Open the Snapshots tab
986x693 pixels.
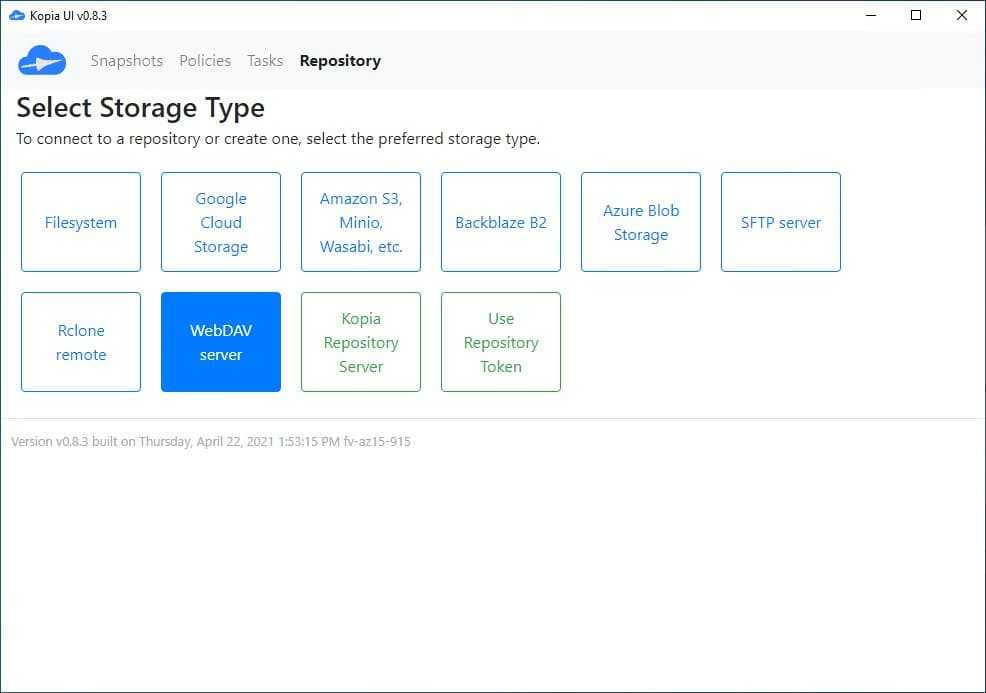pos(126,61)
